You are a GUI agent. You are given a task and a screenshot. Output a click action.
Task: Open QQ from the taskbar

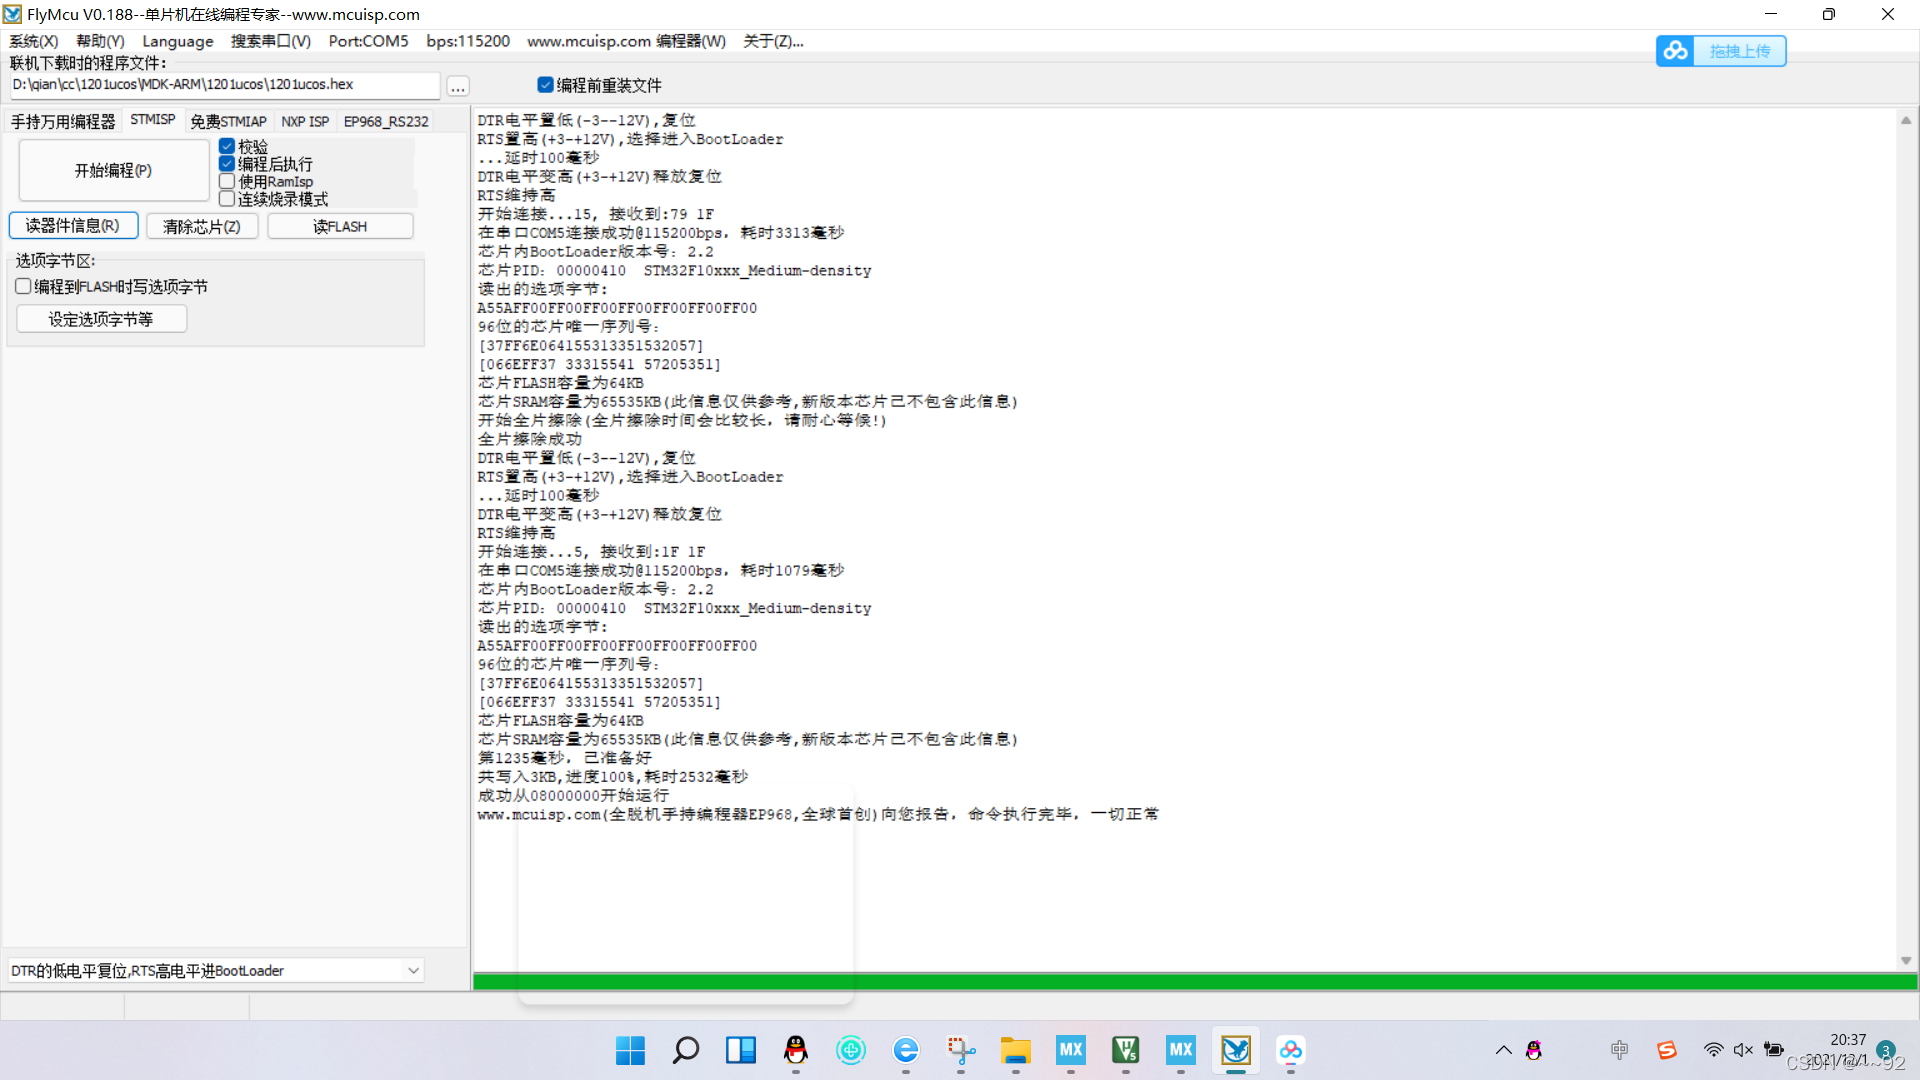tap(795, 1051)
